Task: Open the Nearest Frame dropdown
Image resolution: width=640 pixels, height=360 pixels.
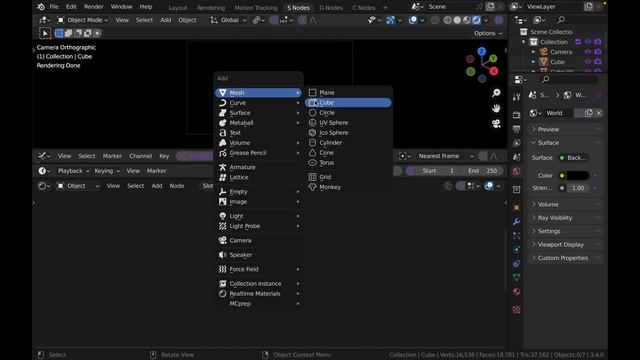Action: 446,156
